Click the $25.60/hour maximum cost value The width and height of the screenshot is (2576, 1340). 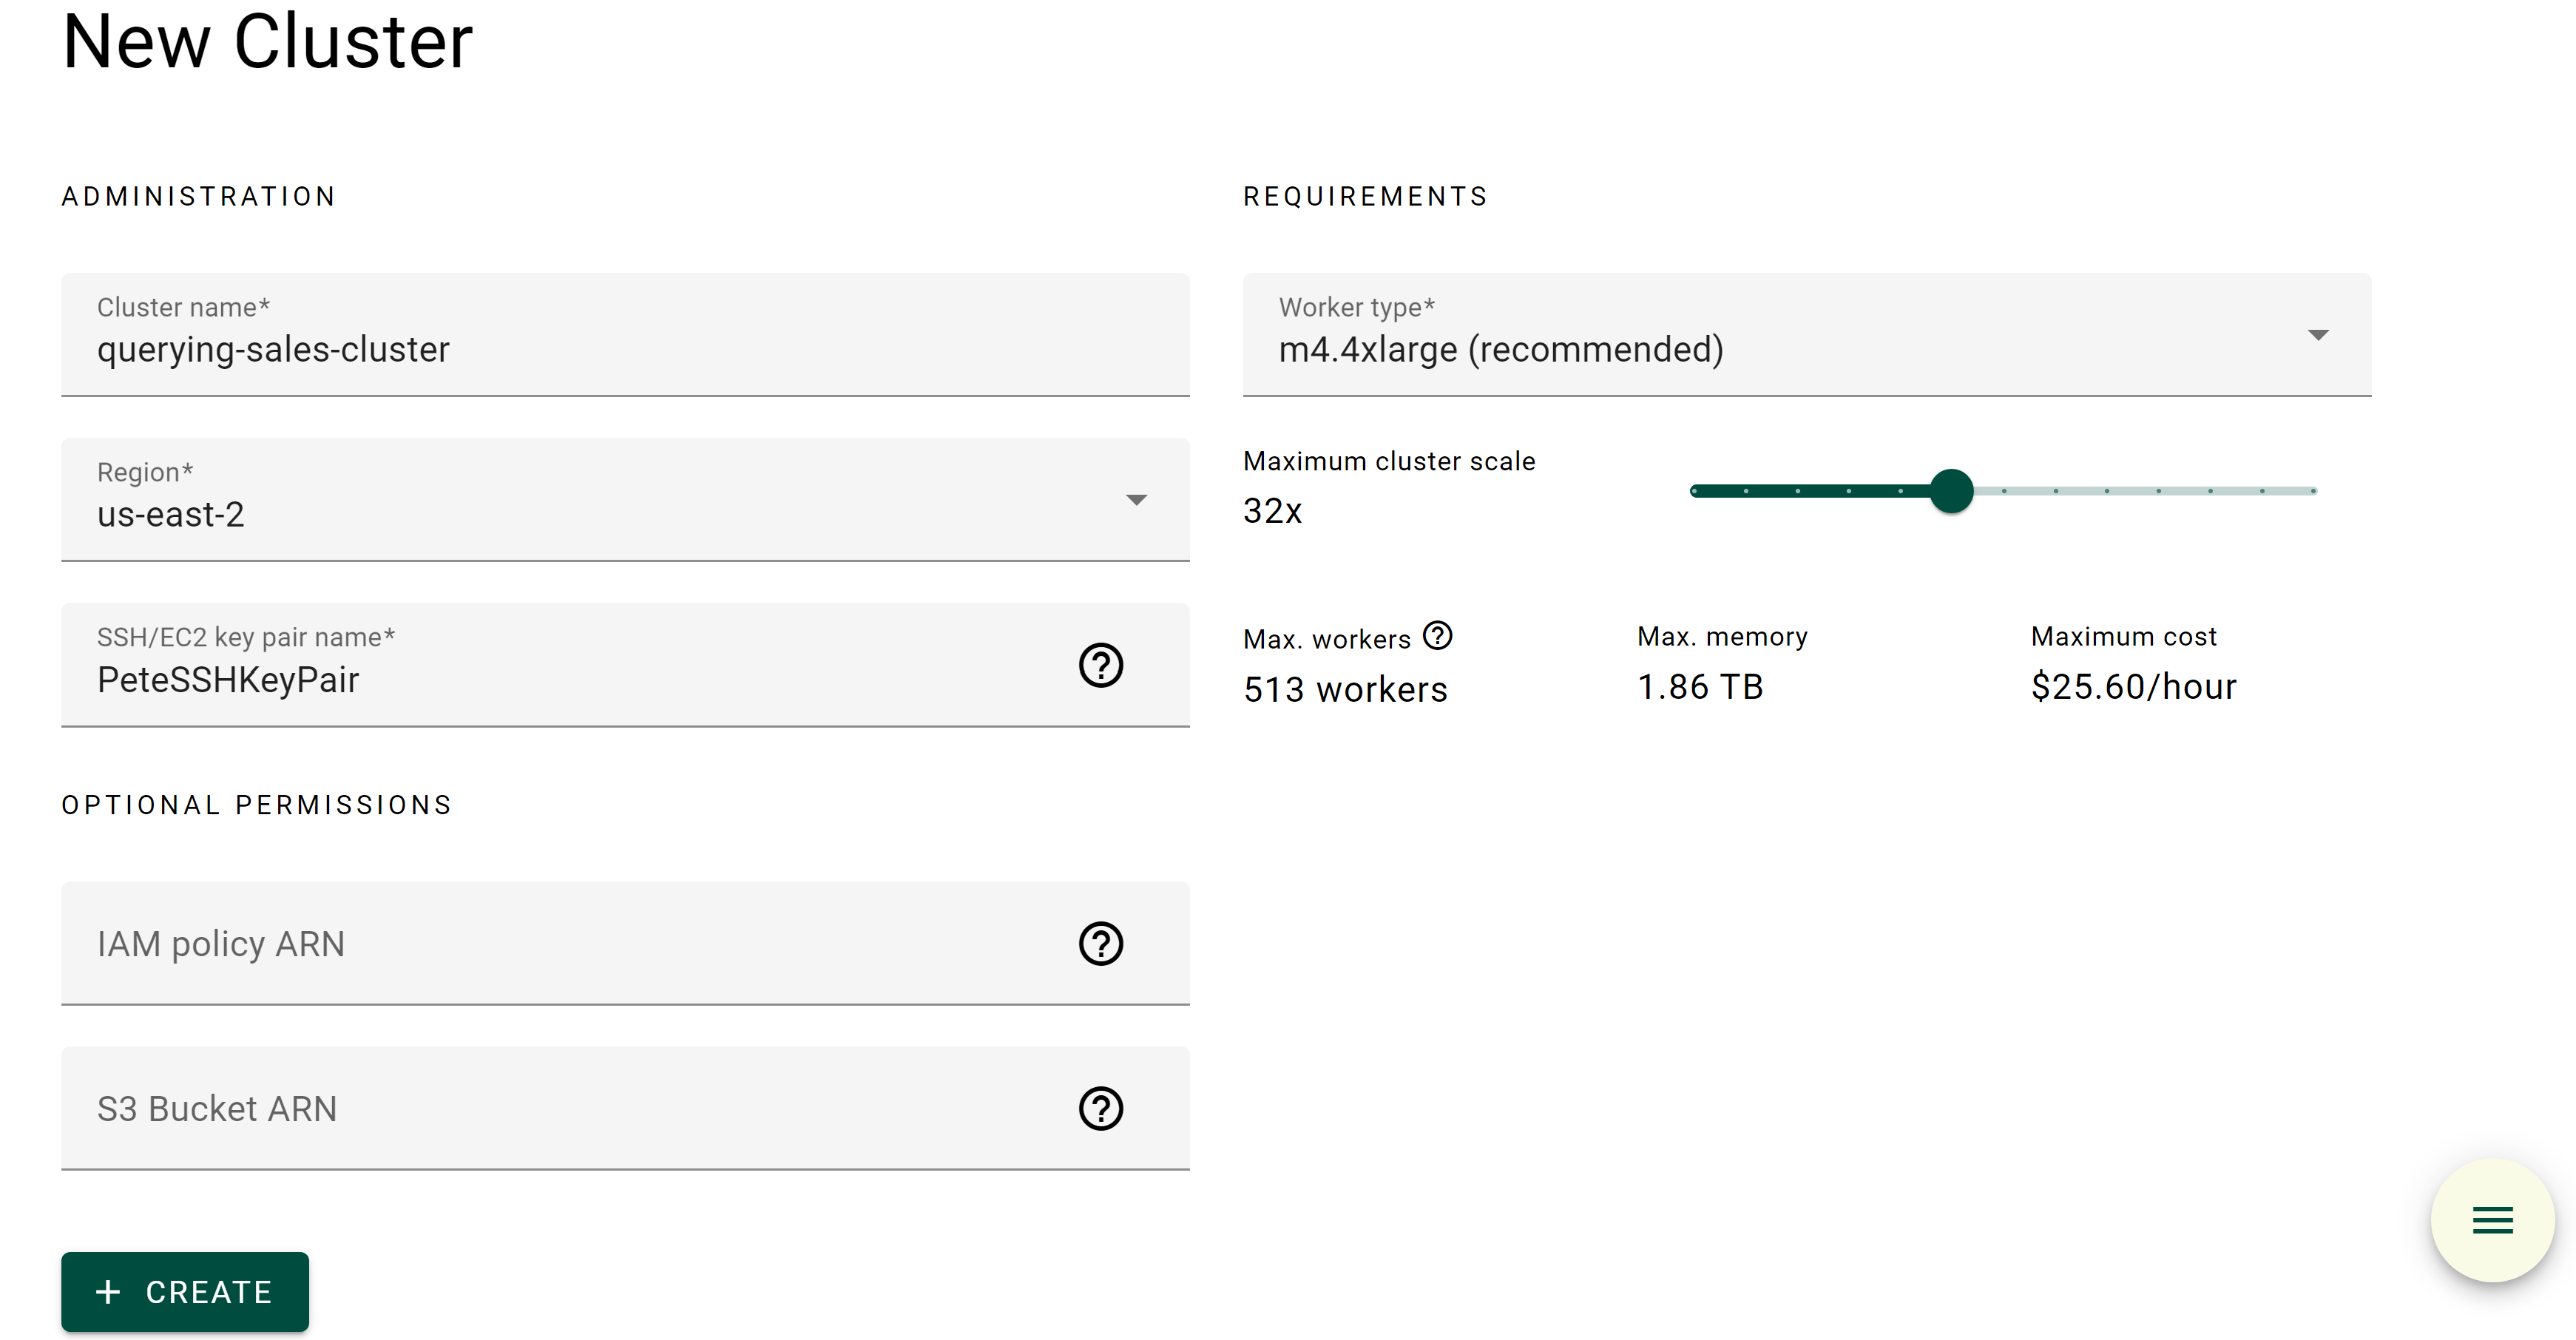tap(2133, 687)
